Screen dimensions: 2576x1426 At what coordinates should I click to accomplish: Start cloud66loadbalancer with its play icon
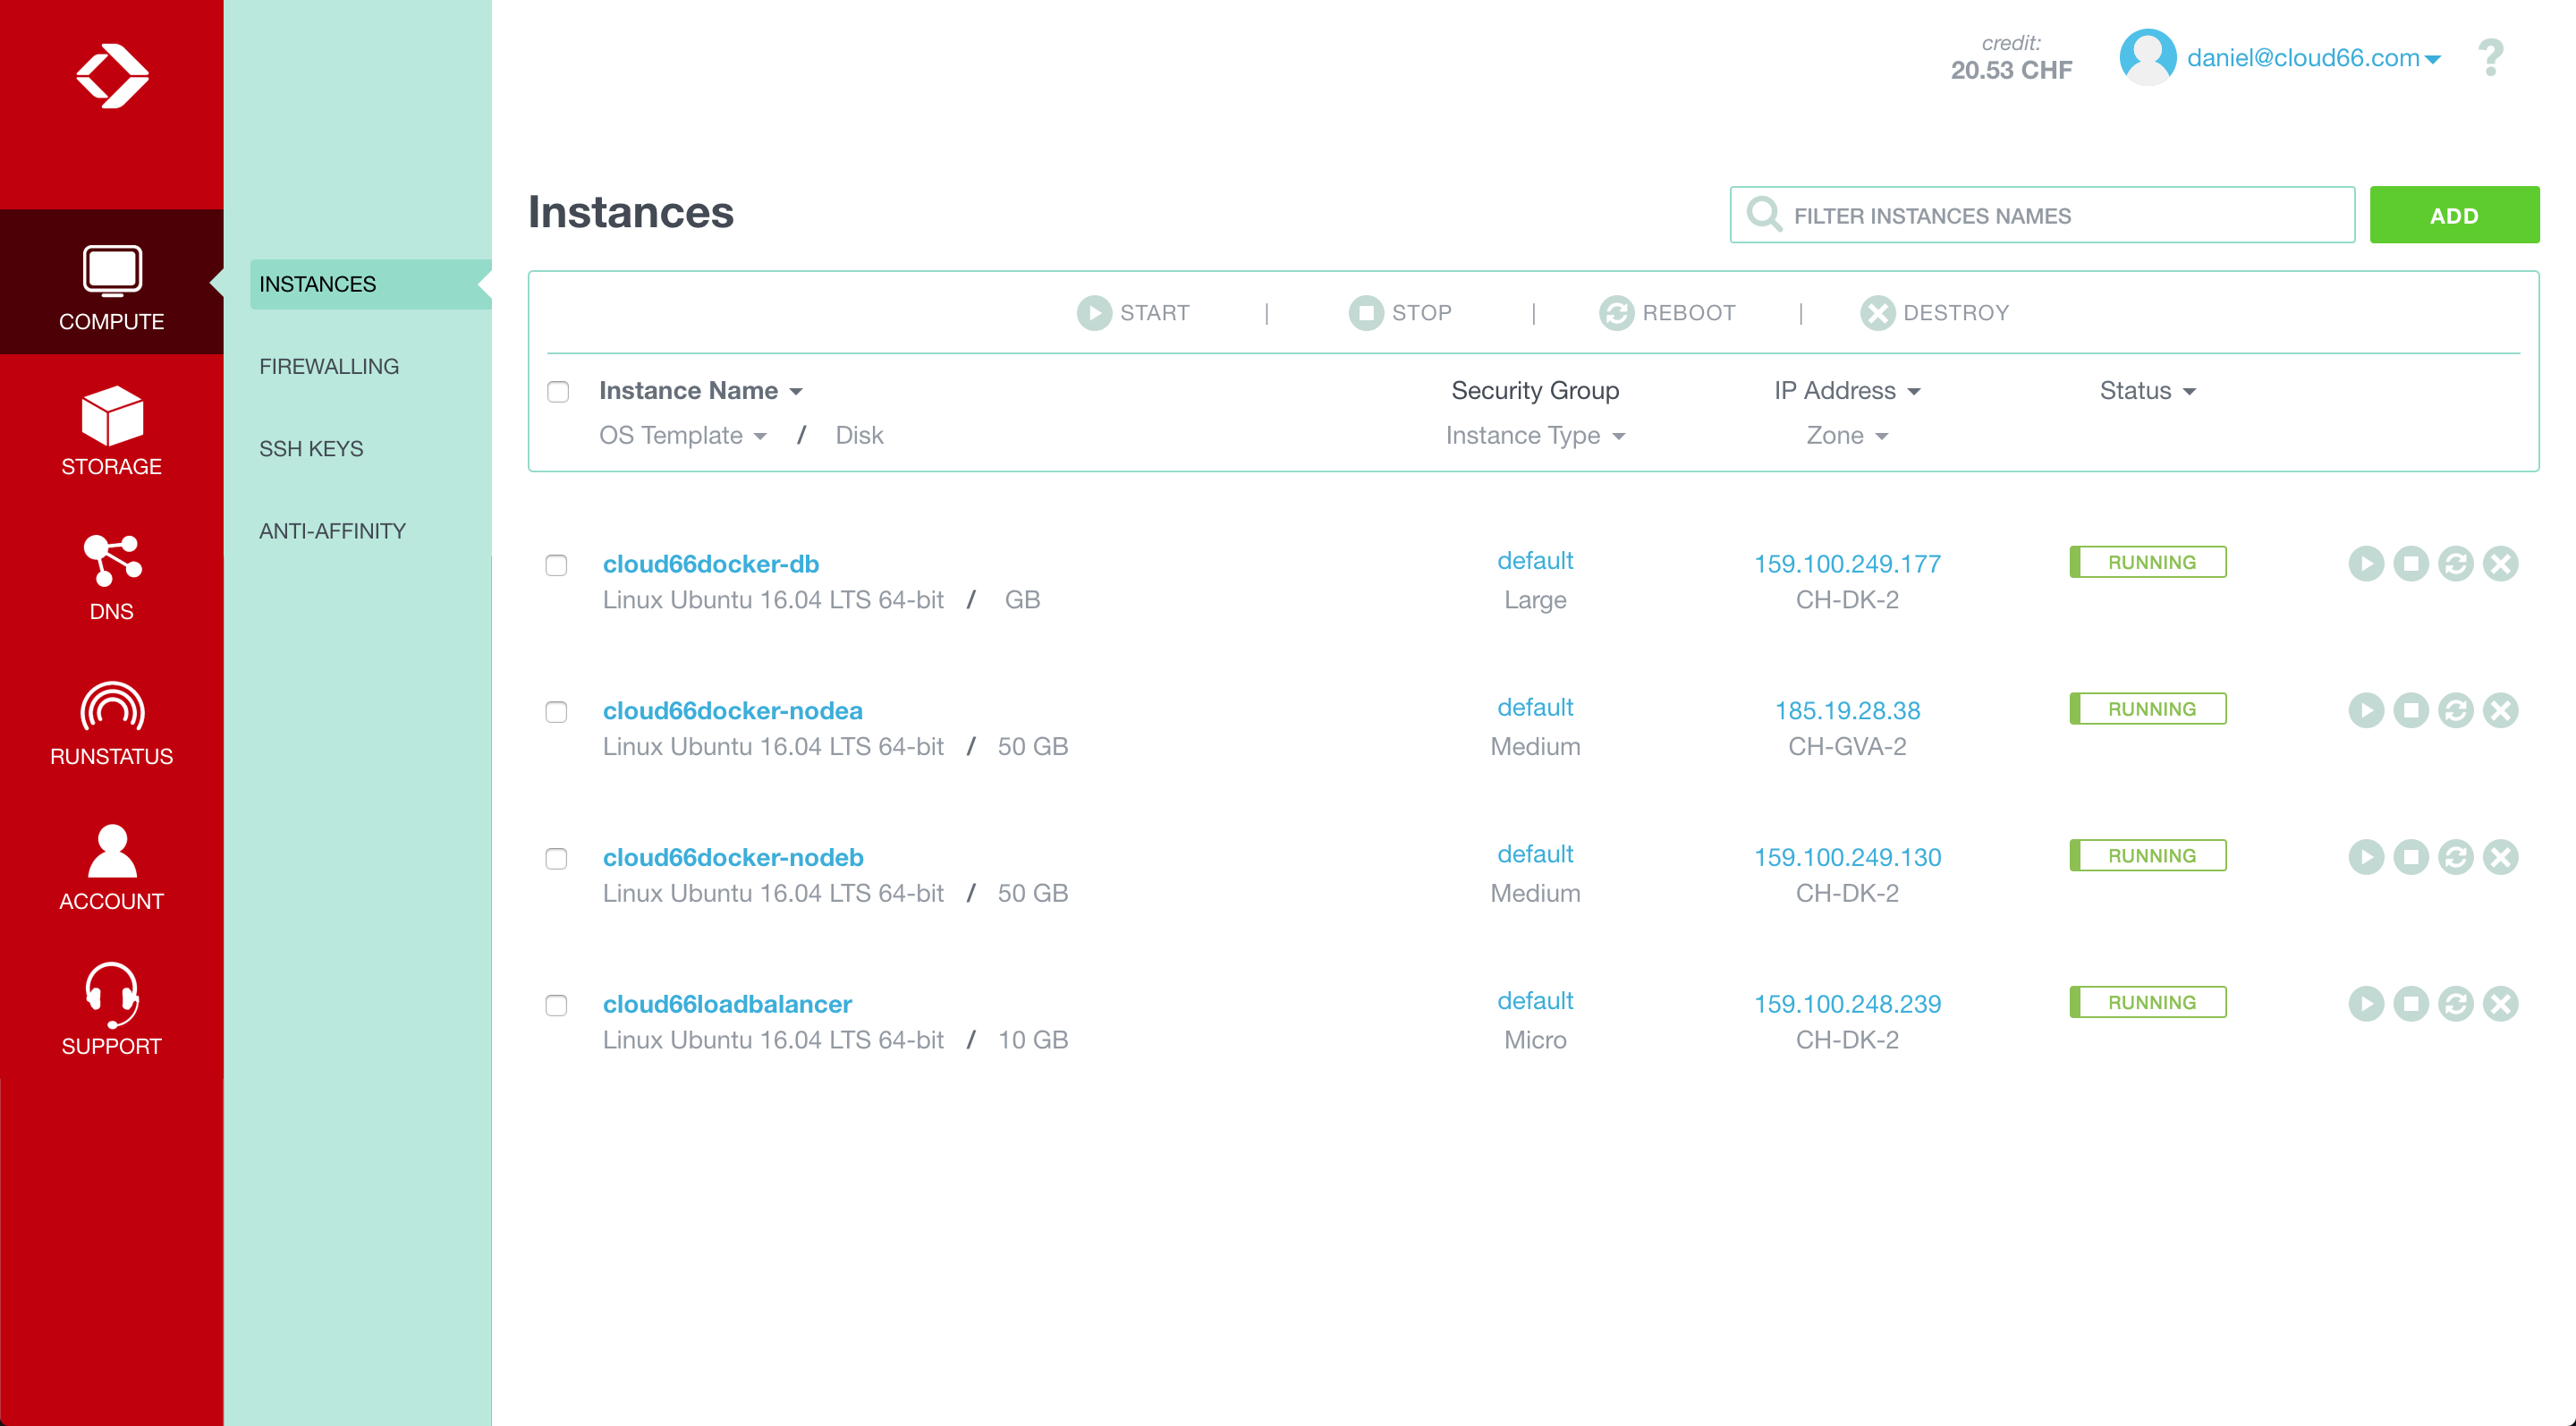point(2366,1004)
